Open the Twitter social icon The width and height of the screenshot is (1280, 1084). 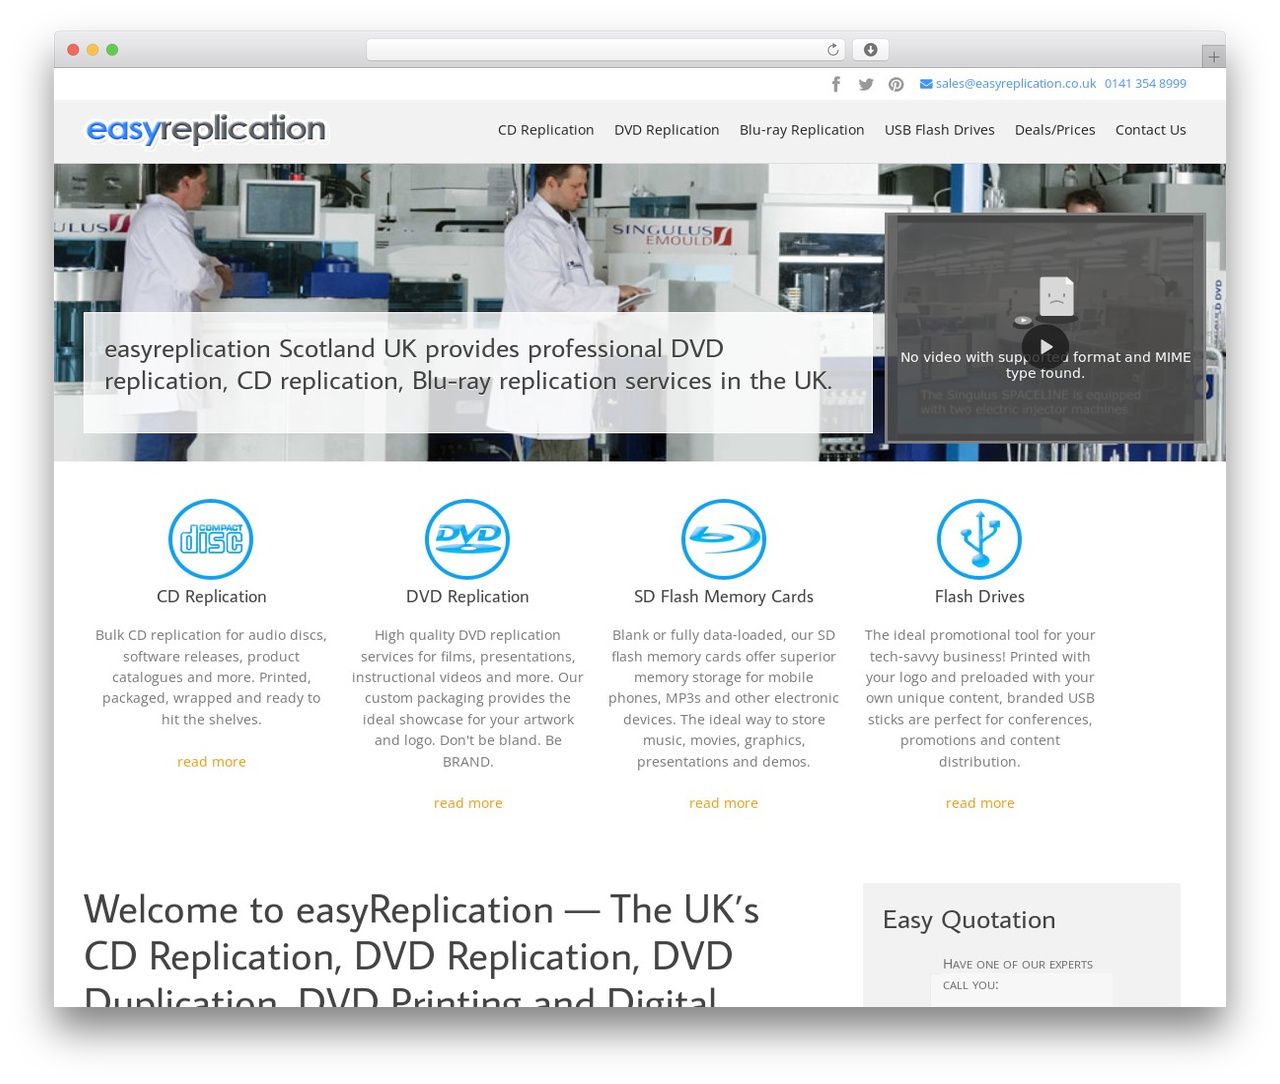click(866, 84)
